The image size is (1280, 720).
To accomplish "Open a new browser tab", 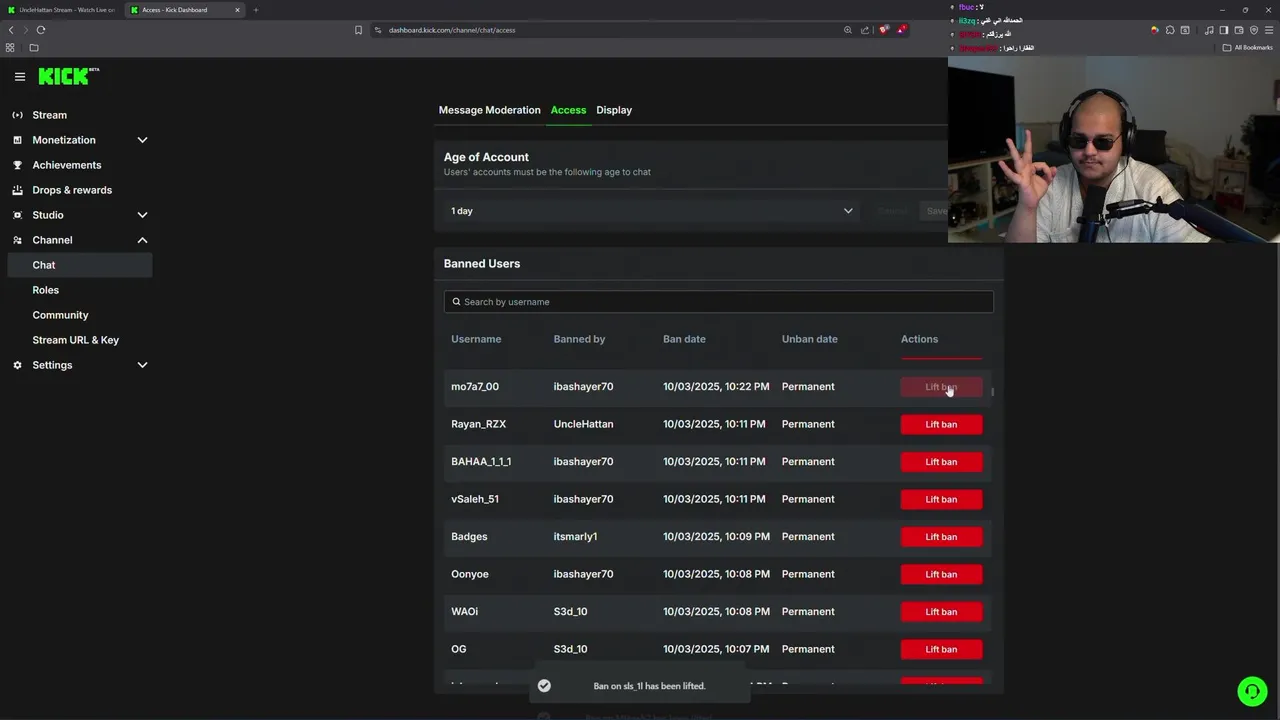I will point(256,10).
